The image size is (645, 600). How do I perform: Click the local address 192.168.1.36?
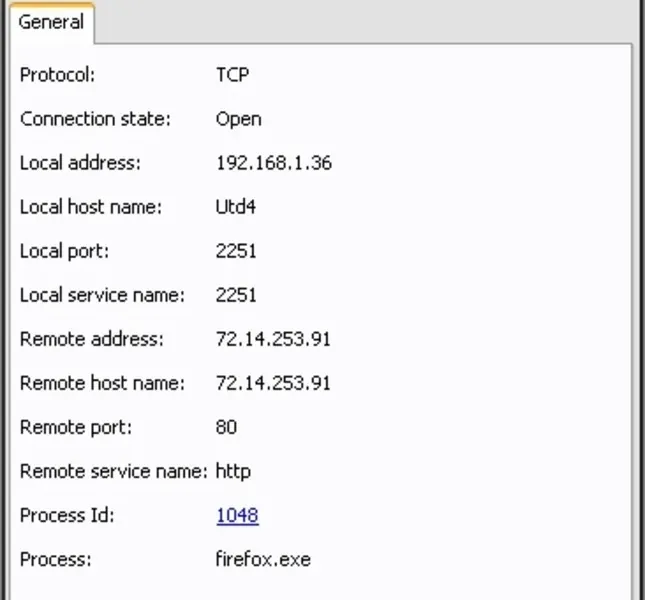[273, 163]
